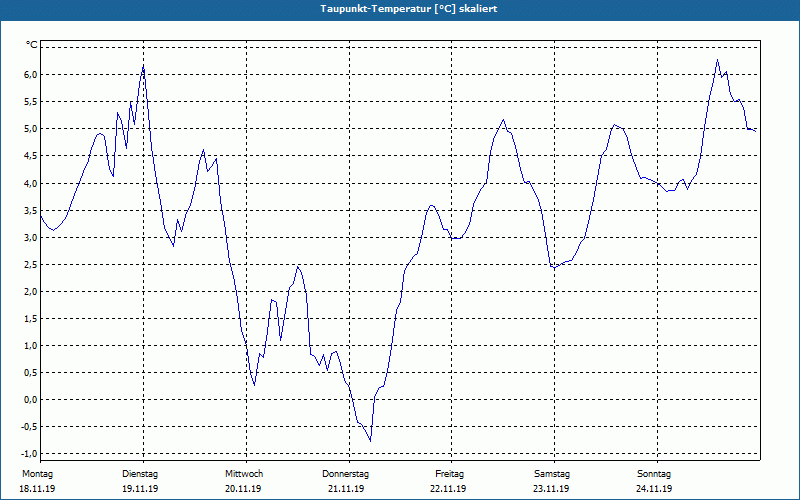Viewport: 800px width, 500px height.
Task: Click the Mittwoch day label
Action: point(244,474)
